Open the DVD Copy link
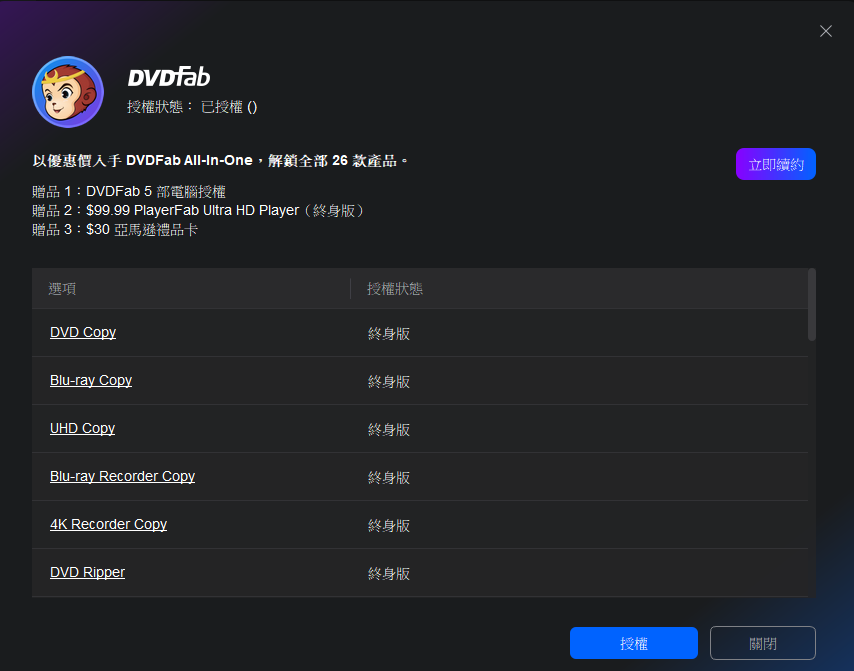The height and width of the screenshot is (671, 854). coord(83,332)
